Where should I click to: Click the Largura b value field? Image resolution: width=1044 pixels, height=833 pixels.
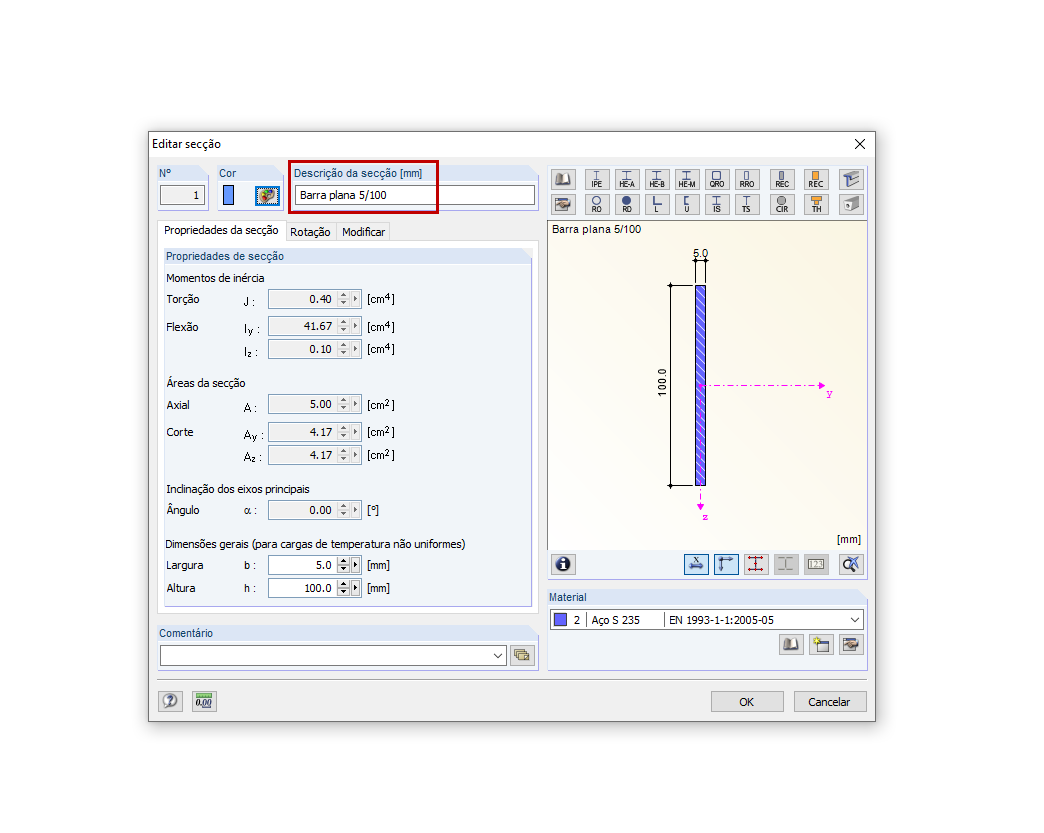(303, 565)
